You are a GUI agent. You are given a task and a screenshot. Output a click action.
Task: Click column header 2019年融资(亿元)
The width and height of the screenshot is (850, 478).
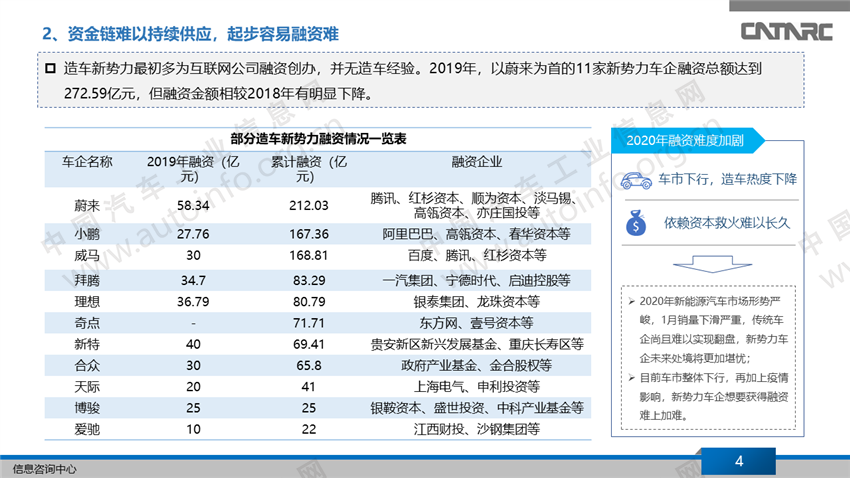193,169
